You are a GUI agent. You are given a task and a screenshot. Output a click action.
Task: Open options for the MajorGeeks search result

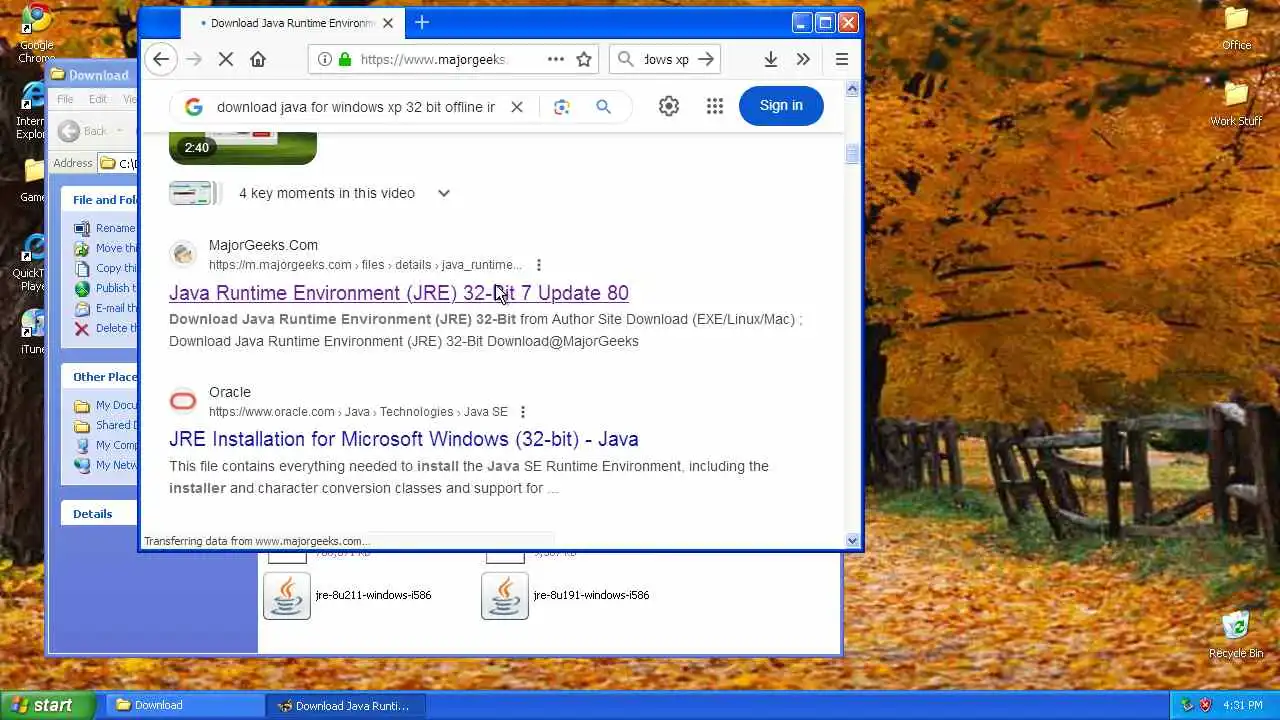coord(538,265)
